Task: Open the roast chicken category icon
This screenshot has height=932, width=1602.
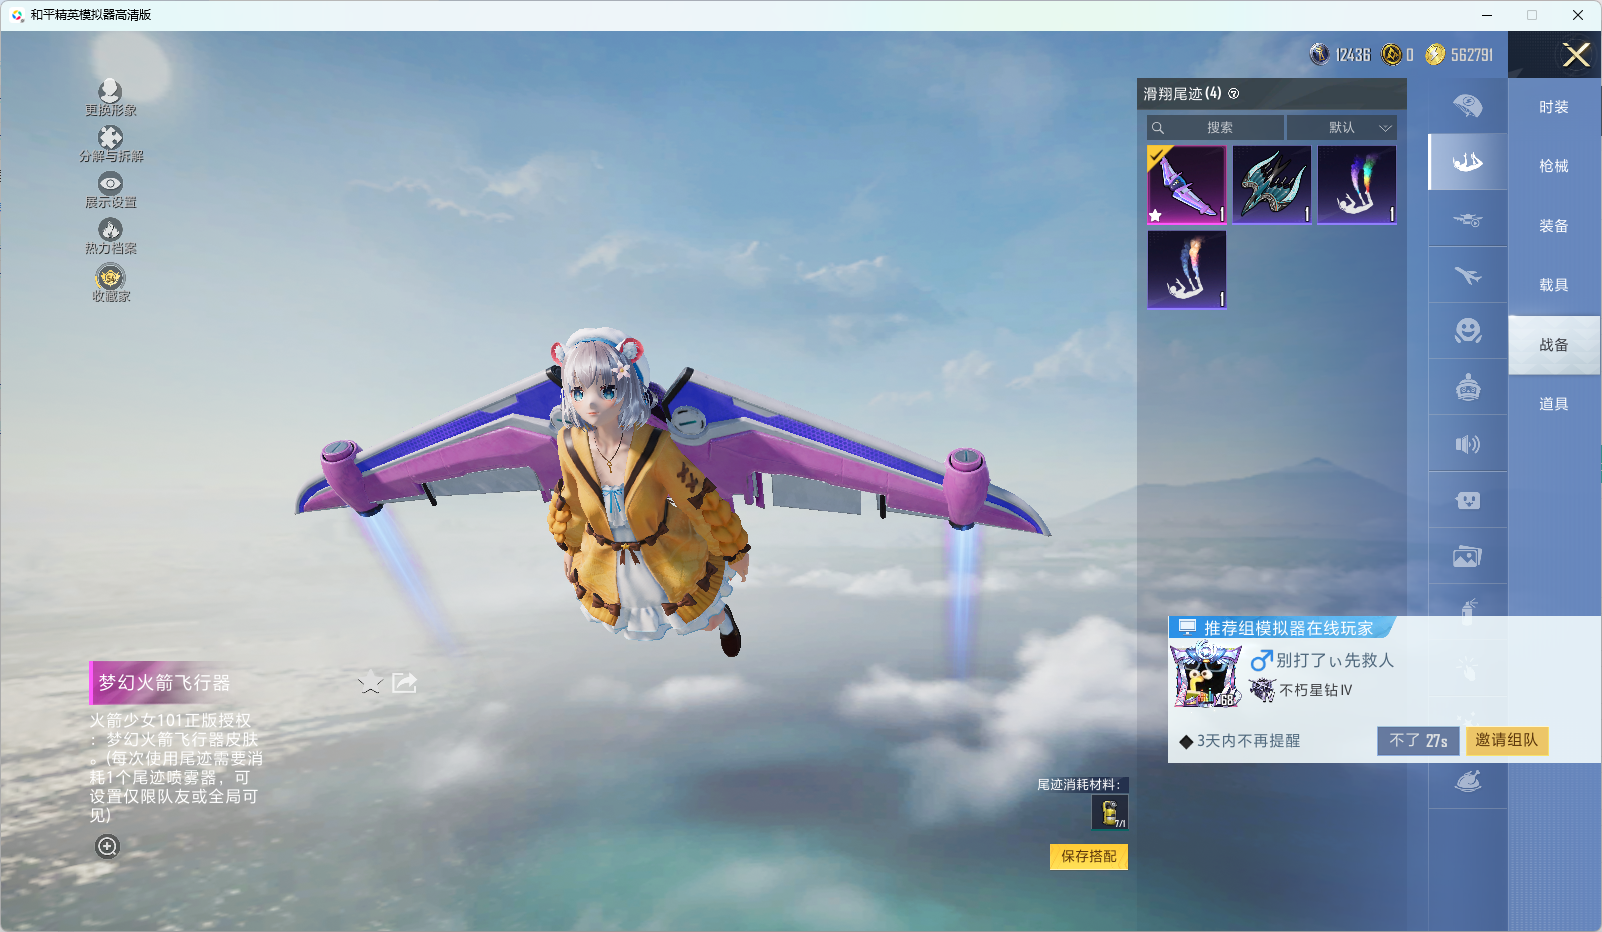Action: point(1468,782)
